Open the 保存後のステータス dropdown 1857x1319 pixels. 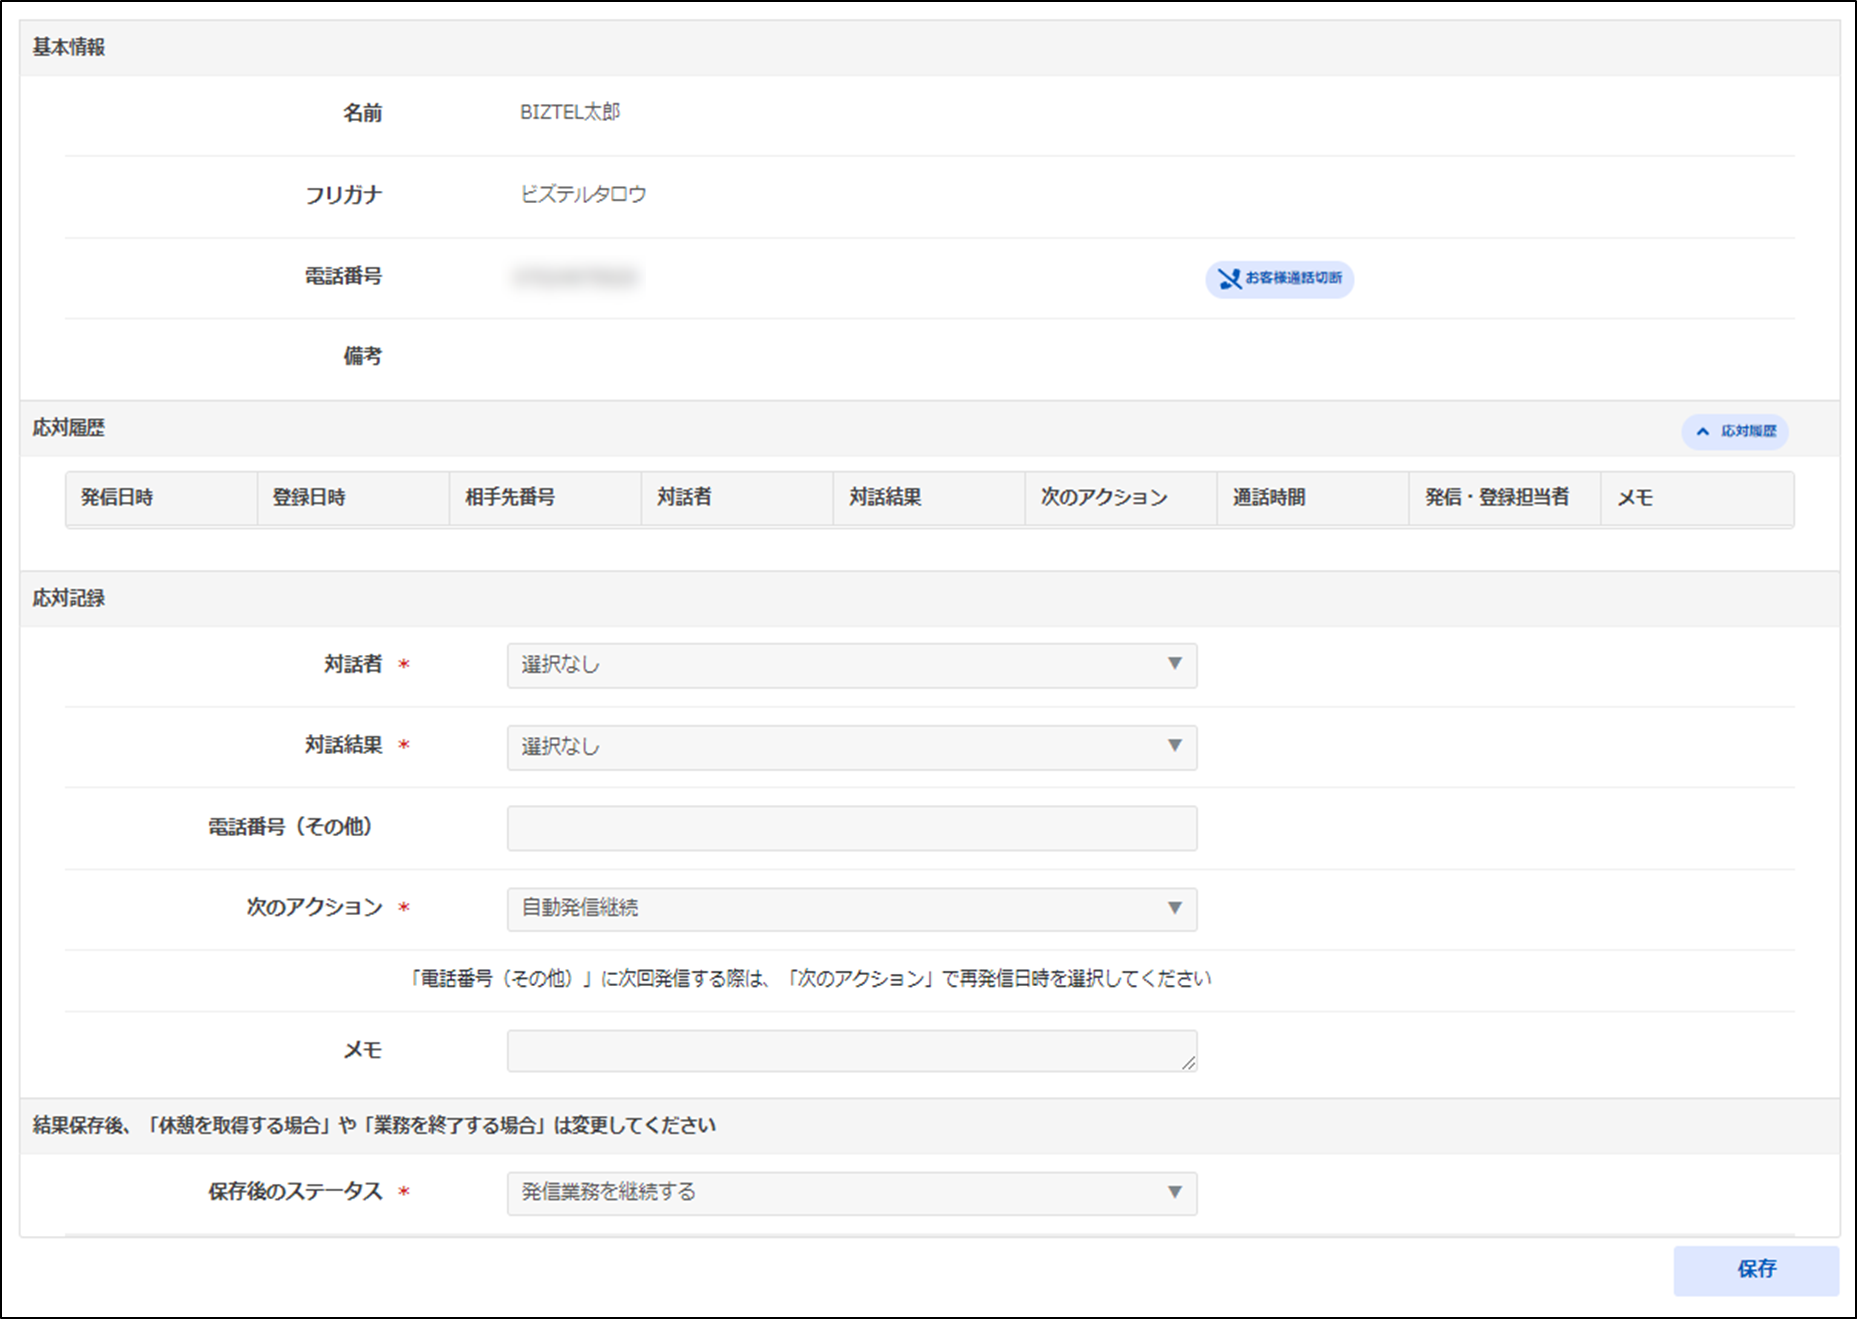click(851, 1193)
